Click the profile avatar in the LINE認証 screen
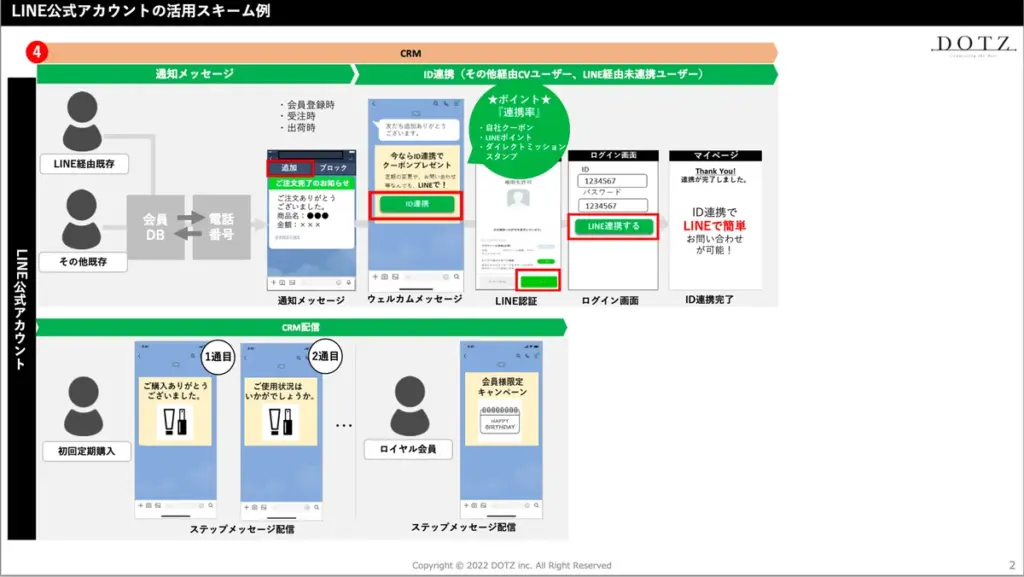This screenshot has width=1024, height=577. pos(518,196)
